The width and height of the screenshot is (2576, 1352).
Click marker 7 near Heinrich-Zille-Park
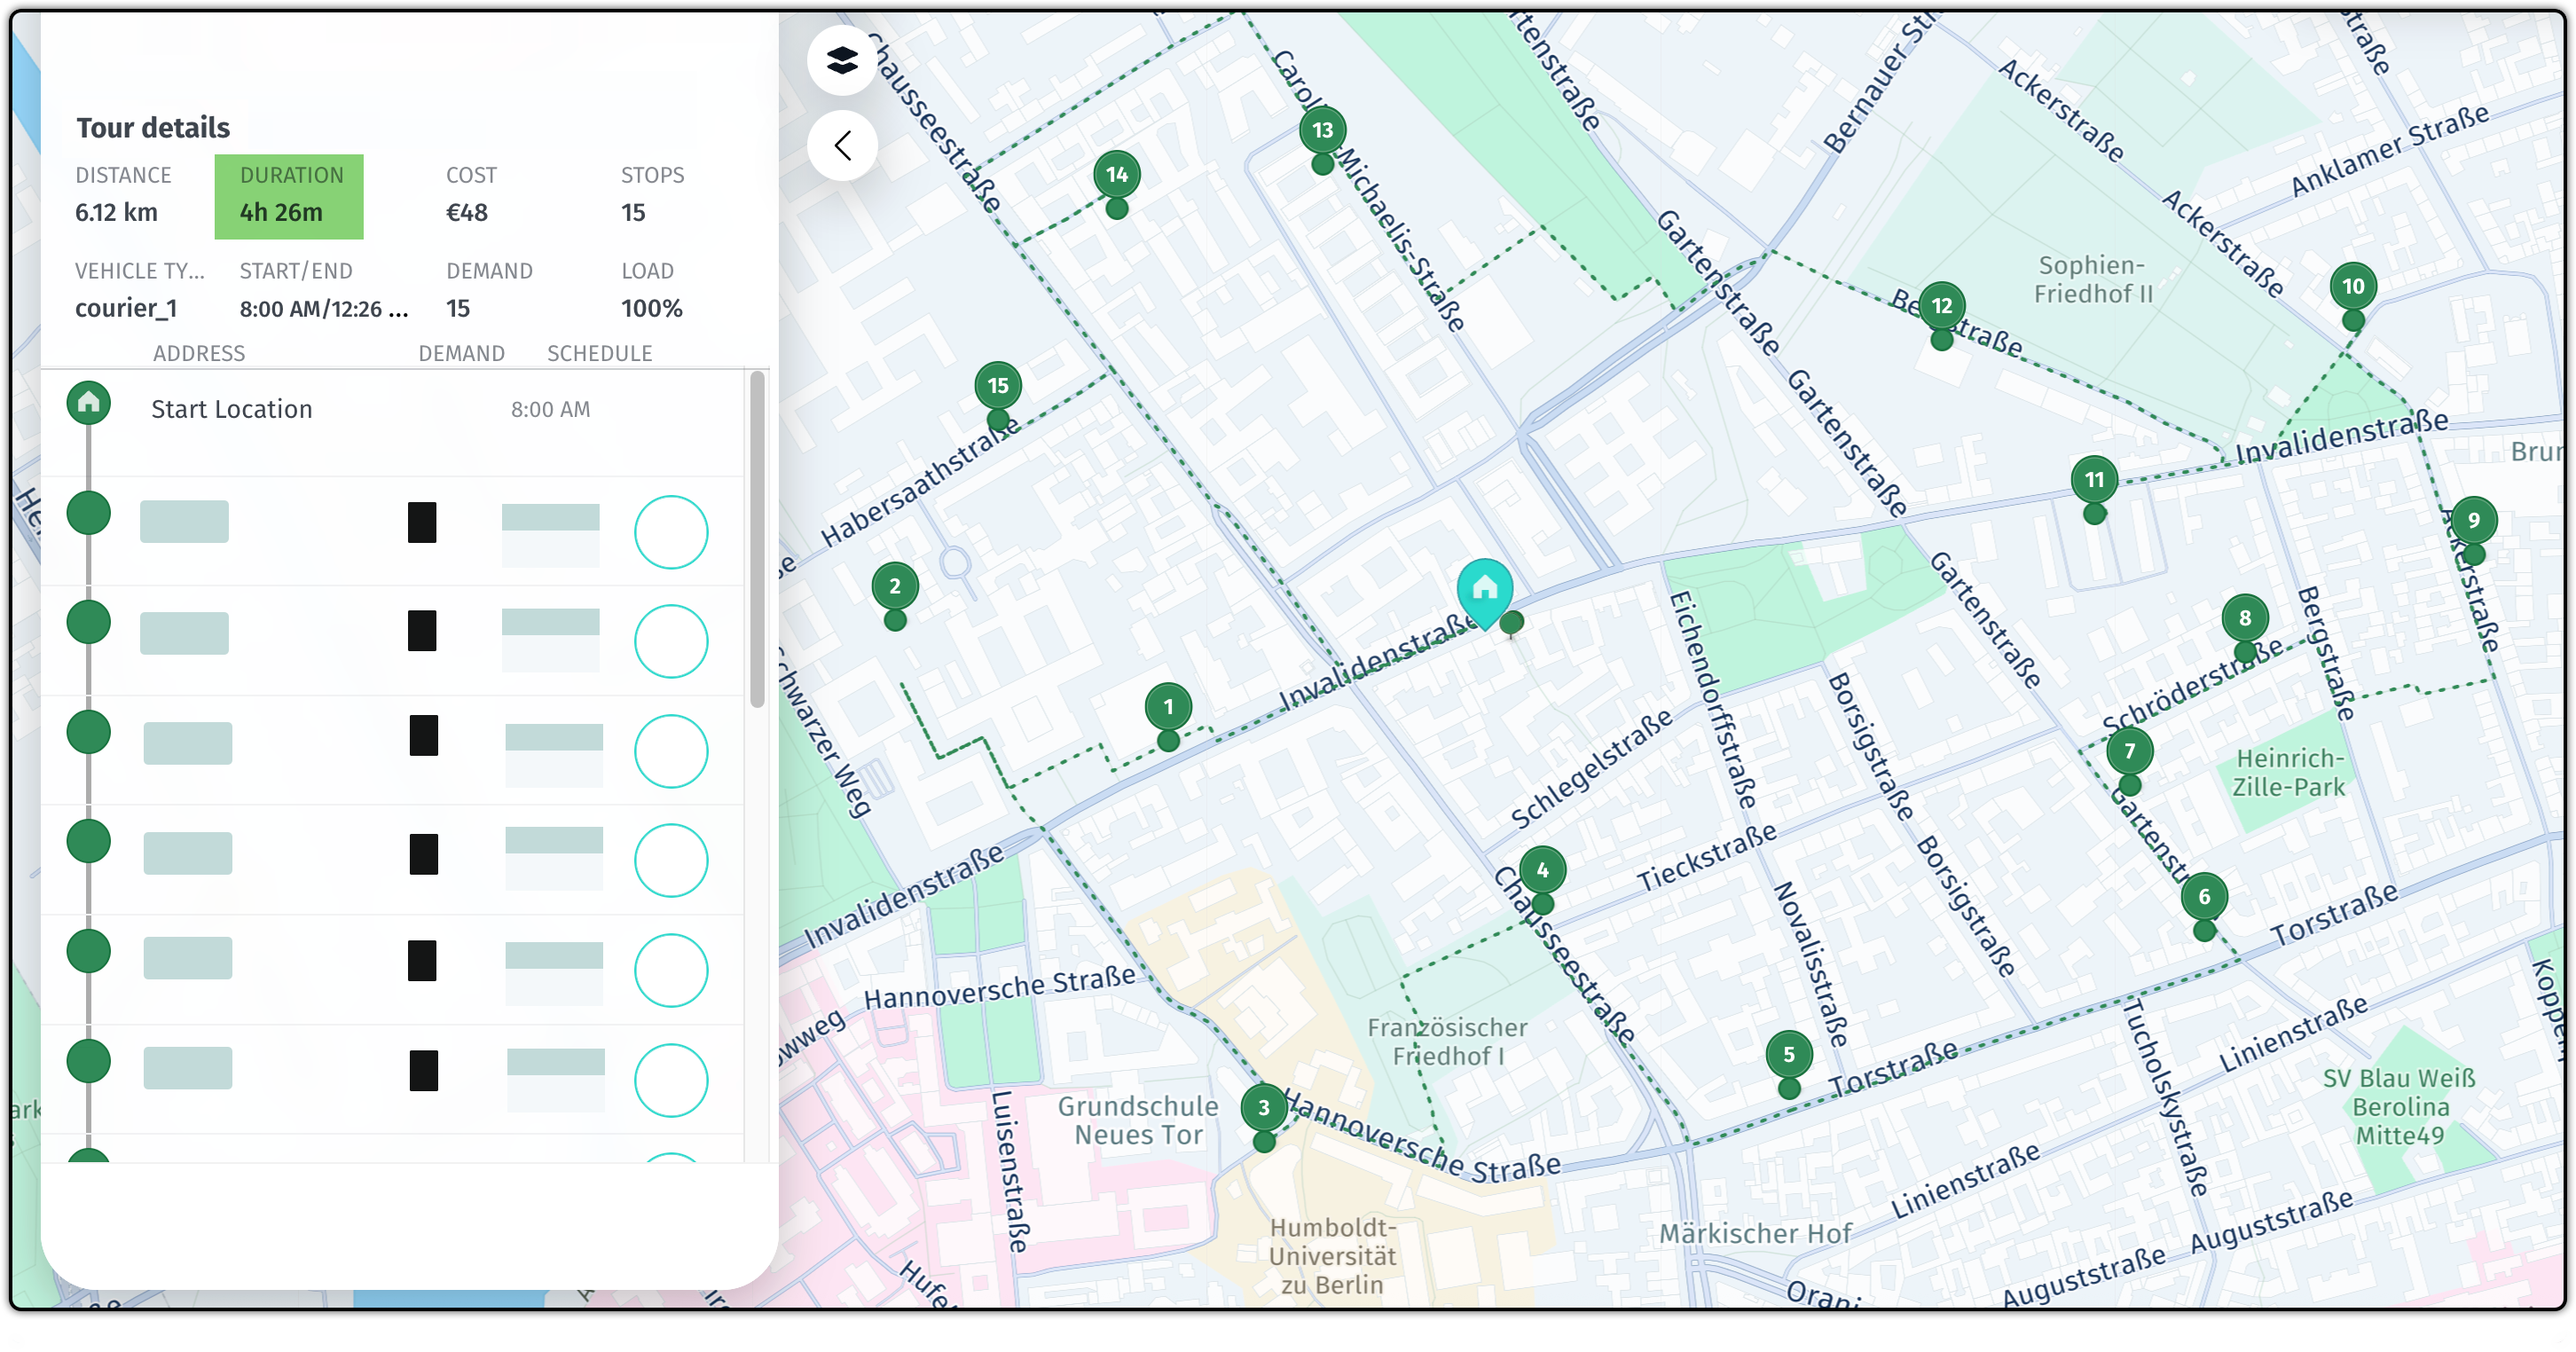pos(2130,750)
